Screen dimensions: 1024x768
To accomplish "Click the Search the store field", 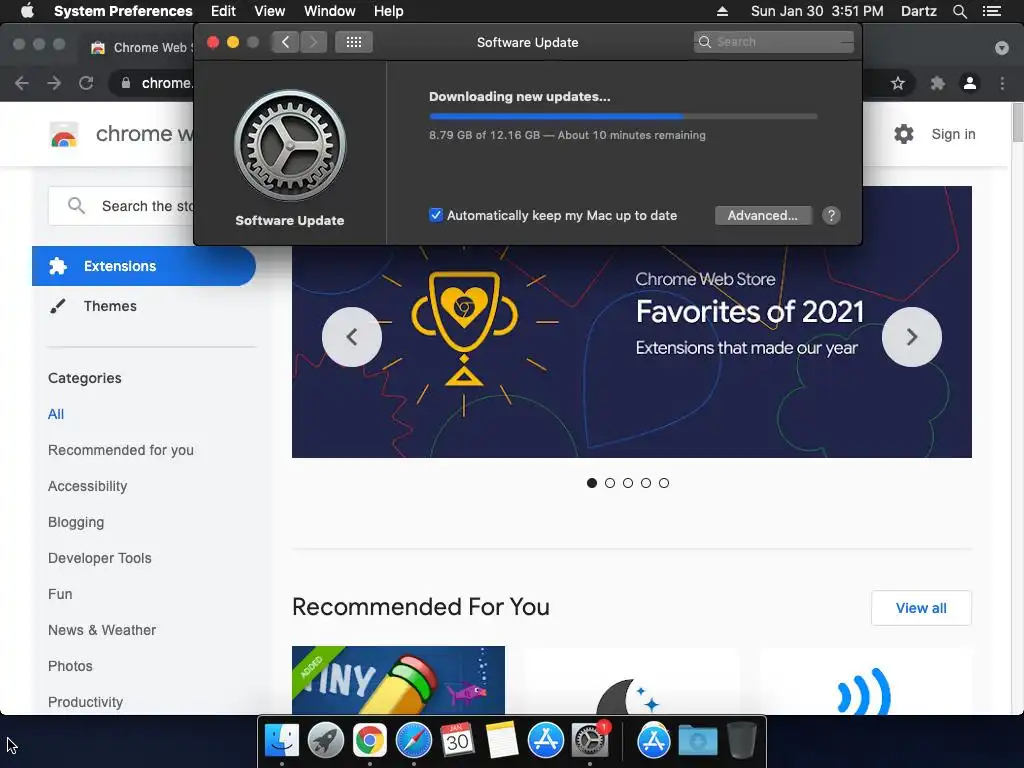I will coord(123,206).
